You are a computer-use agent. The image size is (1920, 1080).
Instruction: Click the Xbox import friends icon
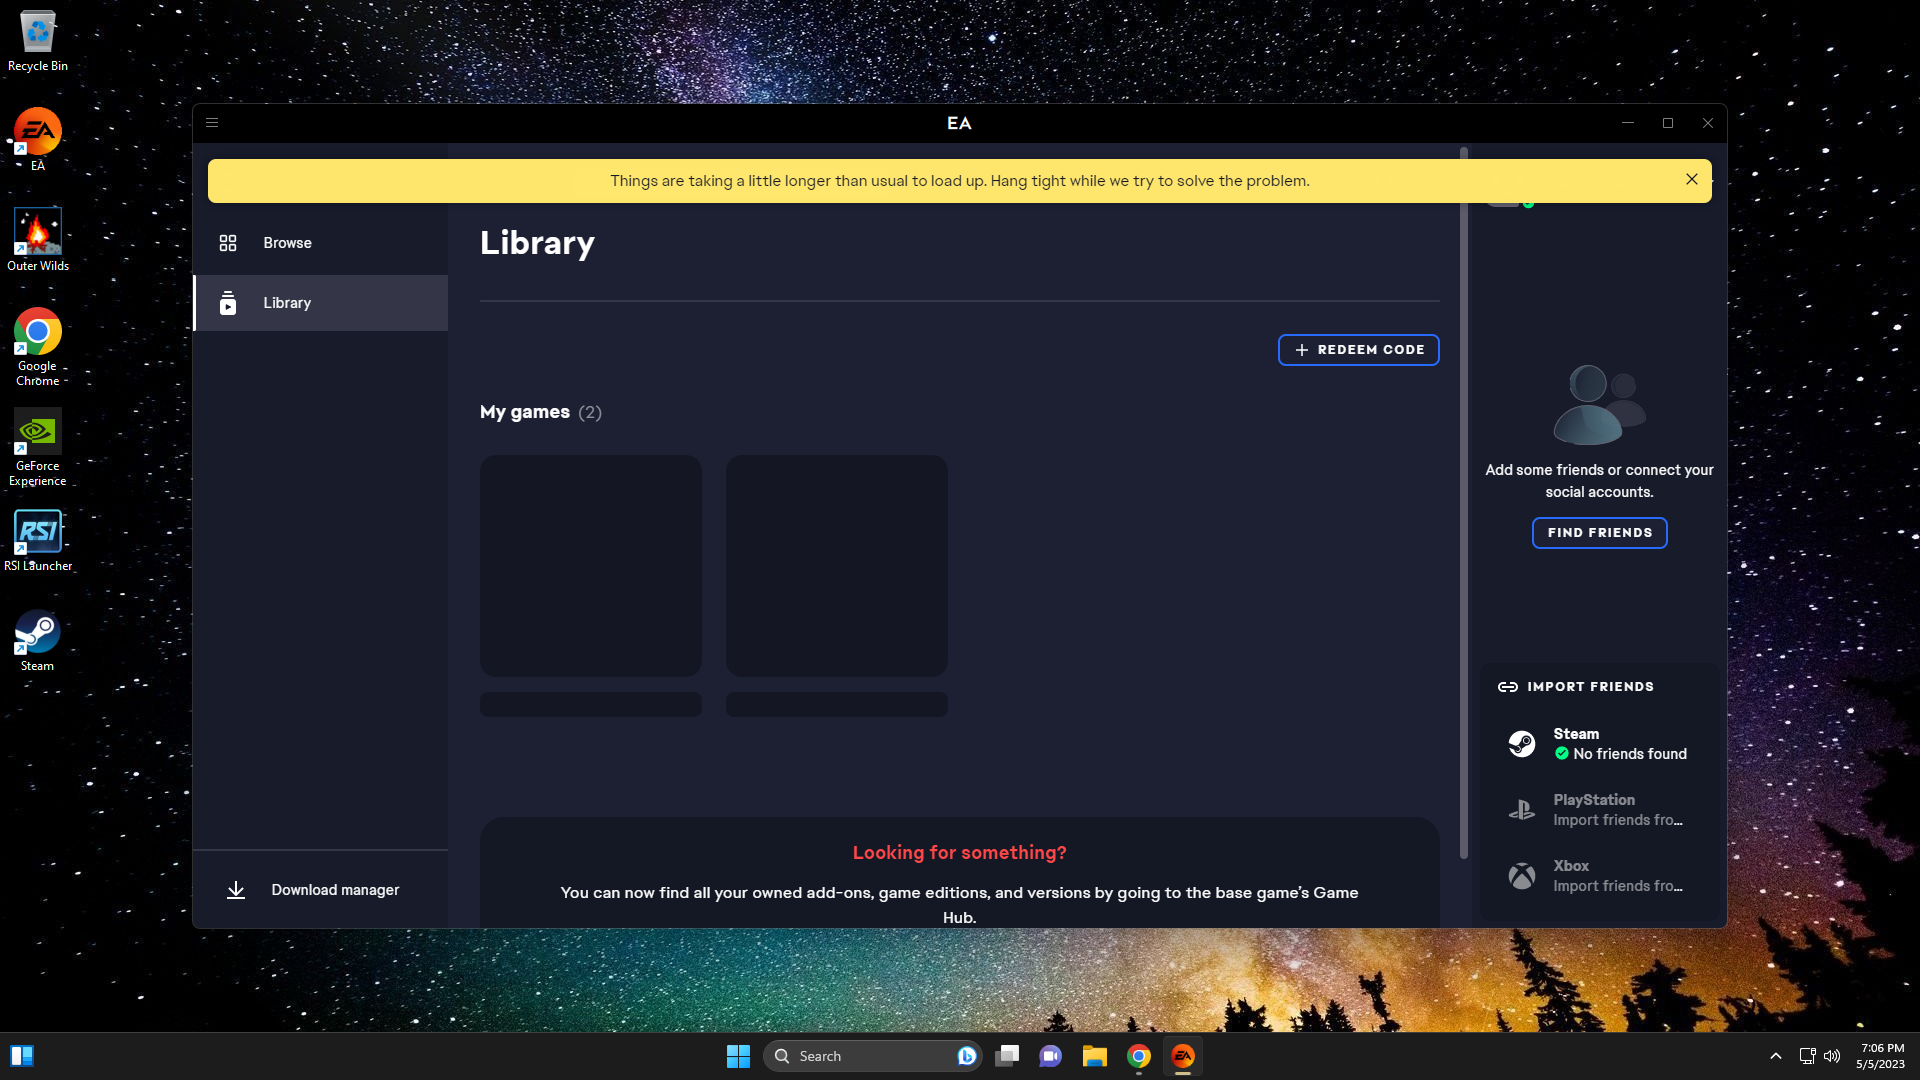pos(1522,876)
